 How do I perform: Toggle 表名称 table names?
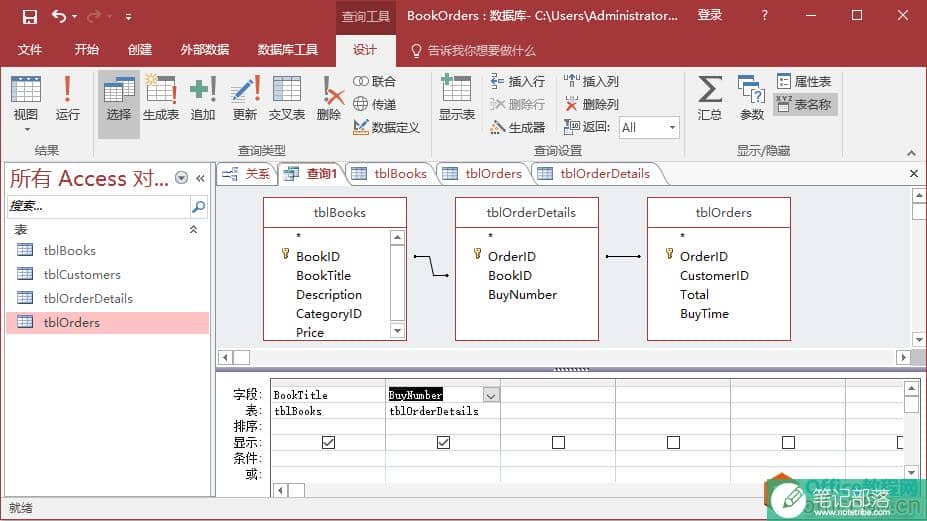coord(805,105)
